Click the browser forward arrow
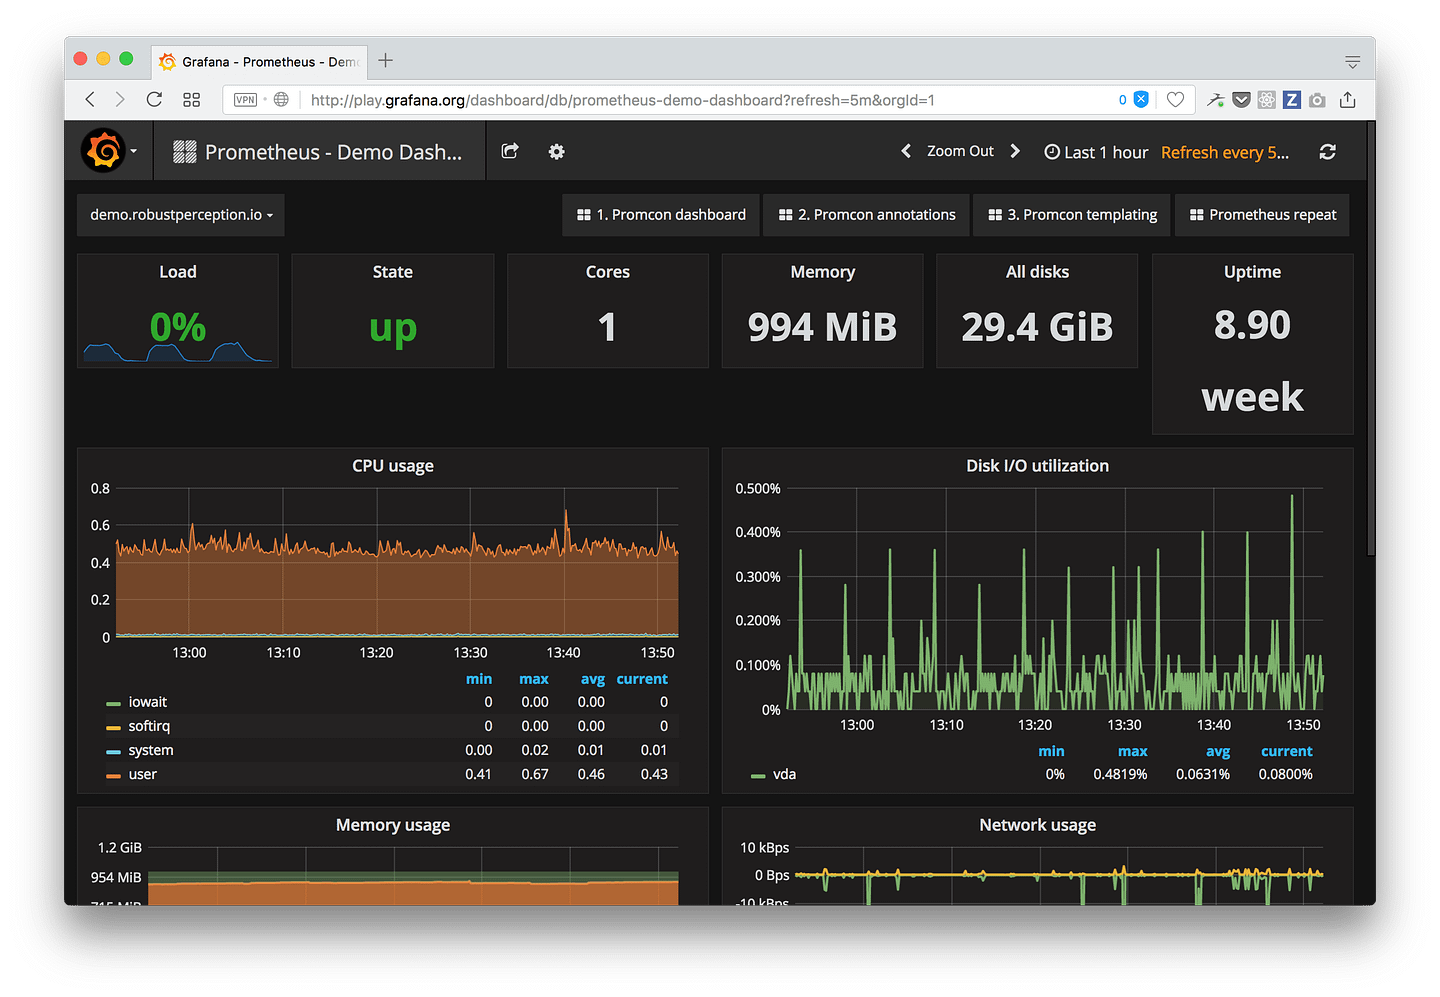The height and width of the screenshot is (997, 1440). (x=120, y=99)
